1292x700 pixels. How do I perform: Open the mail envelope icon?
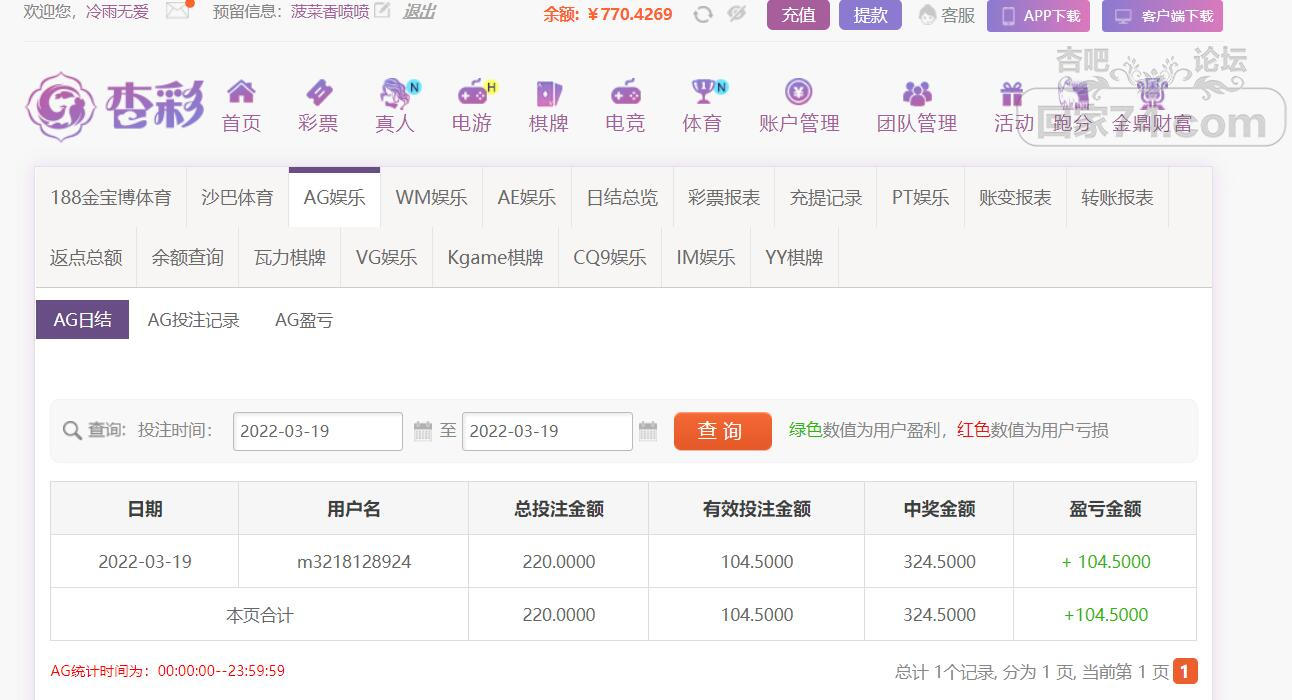click(178, 11)
